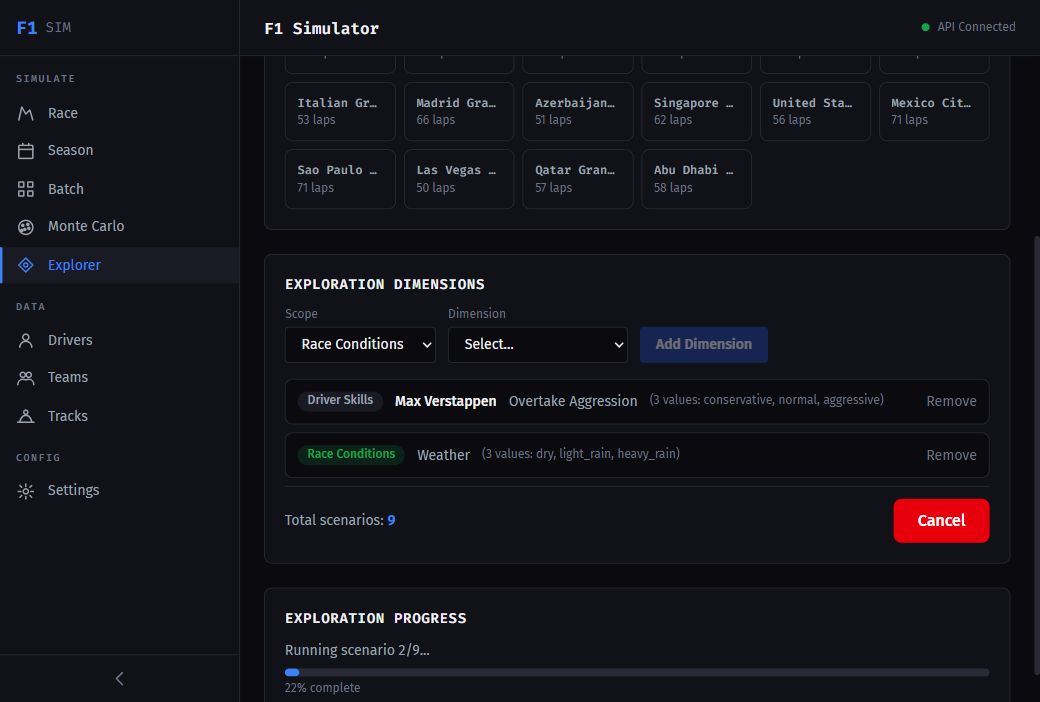Image resolution: width=1040 pixels, height=702 pixels.
Task: Click the values list dry, light_rain, heavy_rain
Action: pyautogui.click(x=580, y=454)
